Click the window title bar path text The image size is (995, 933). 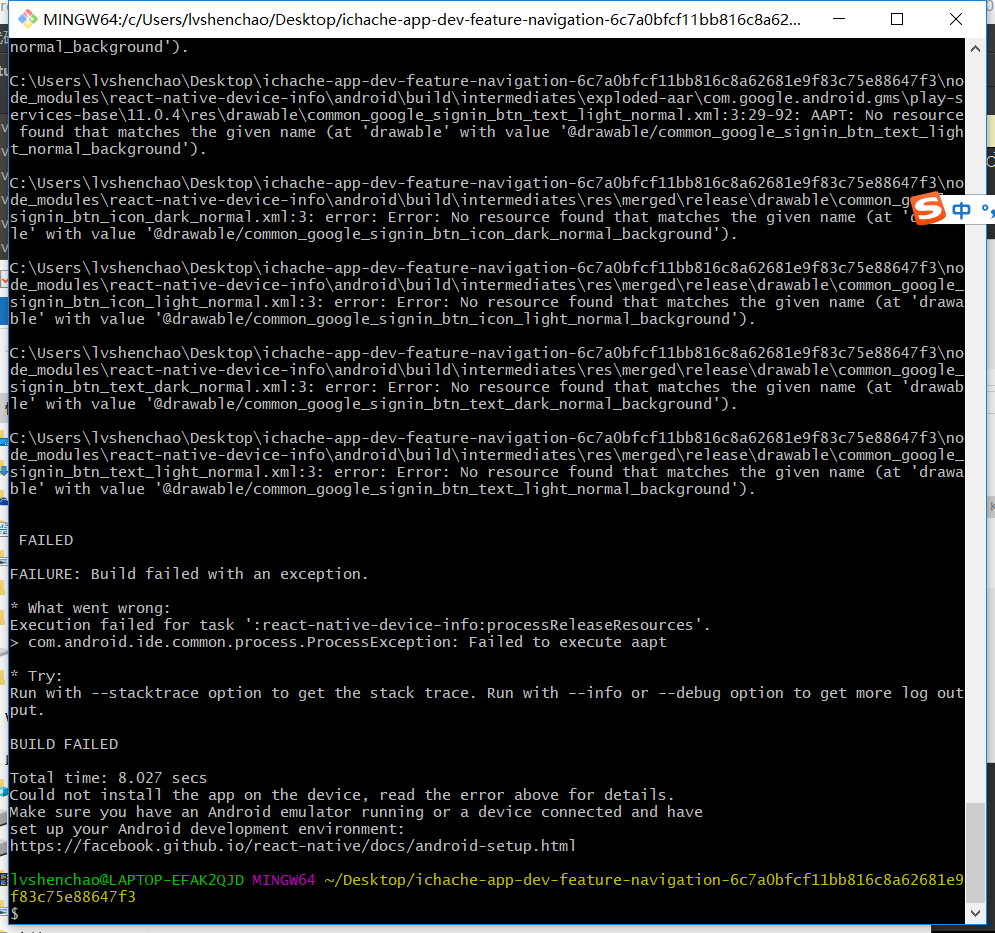point(421,20)
